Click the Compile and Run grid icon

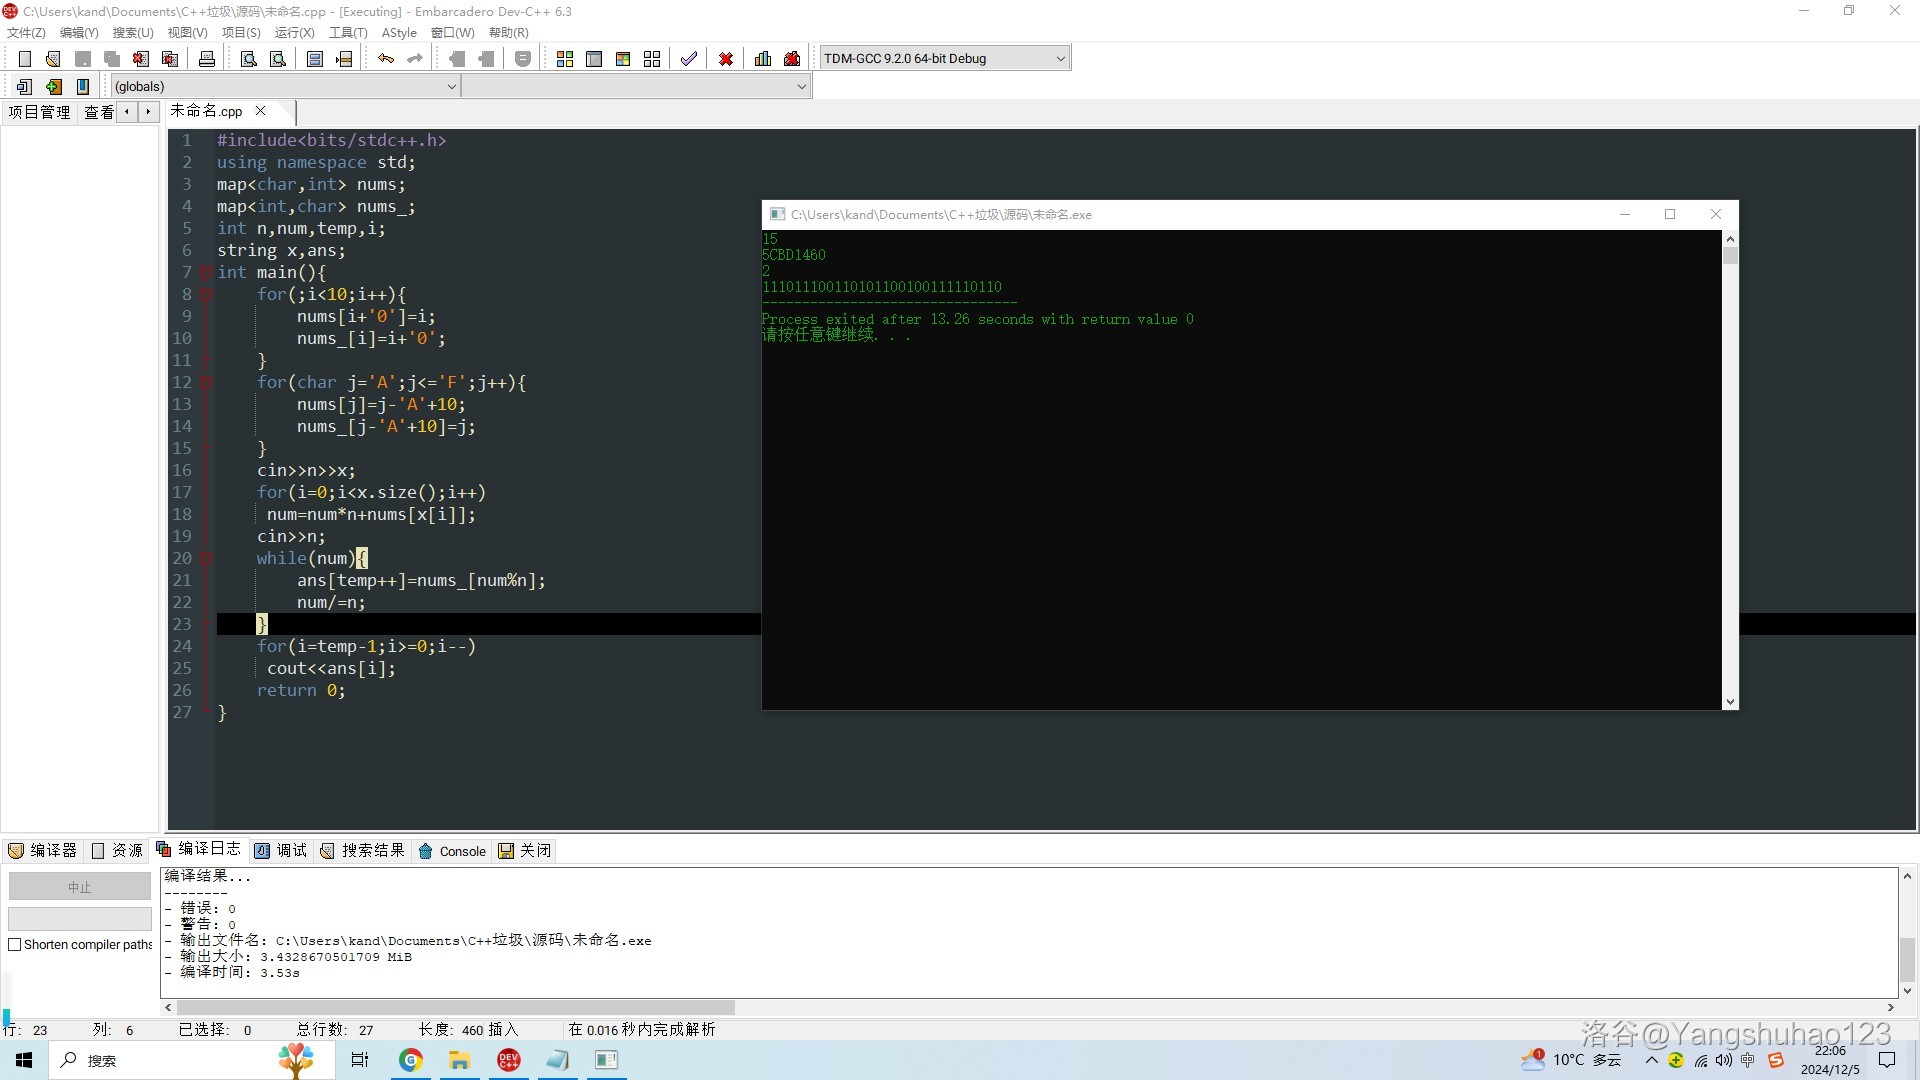[623, 59]
